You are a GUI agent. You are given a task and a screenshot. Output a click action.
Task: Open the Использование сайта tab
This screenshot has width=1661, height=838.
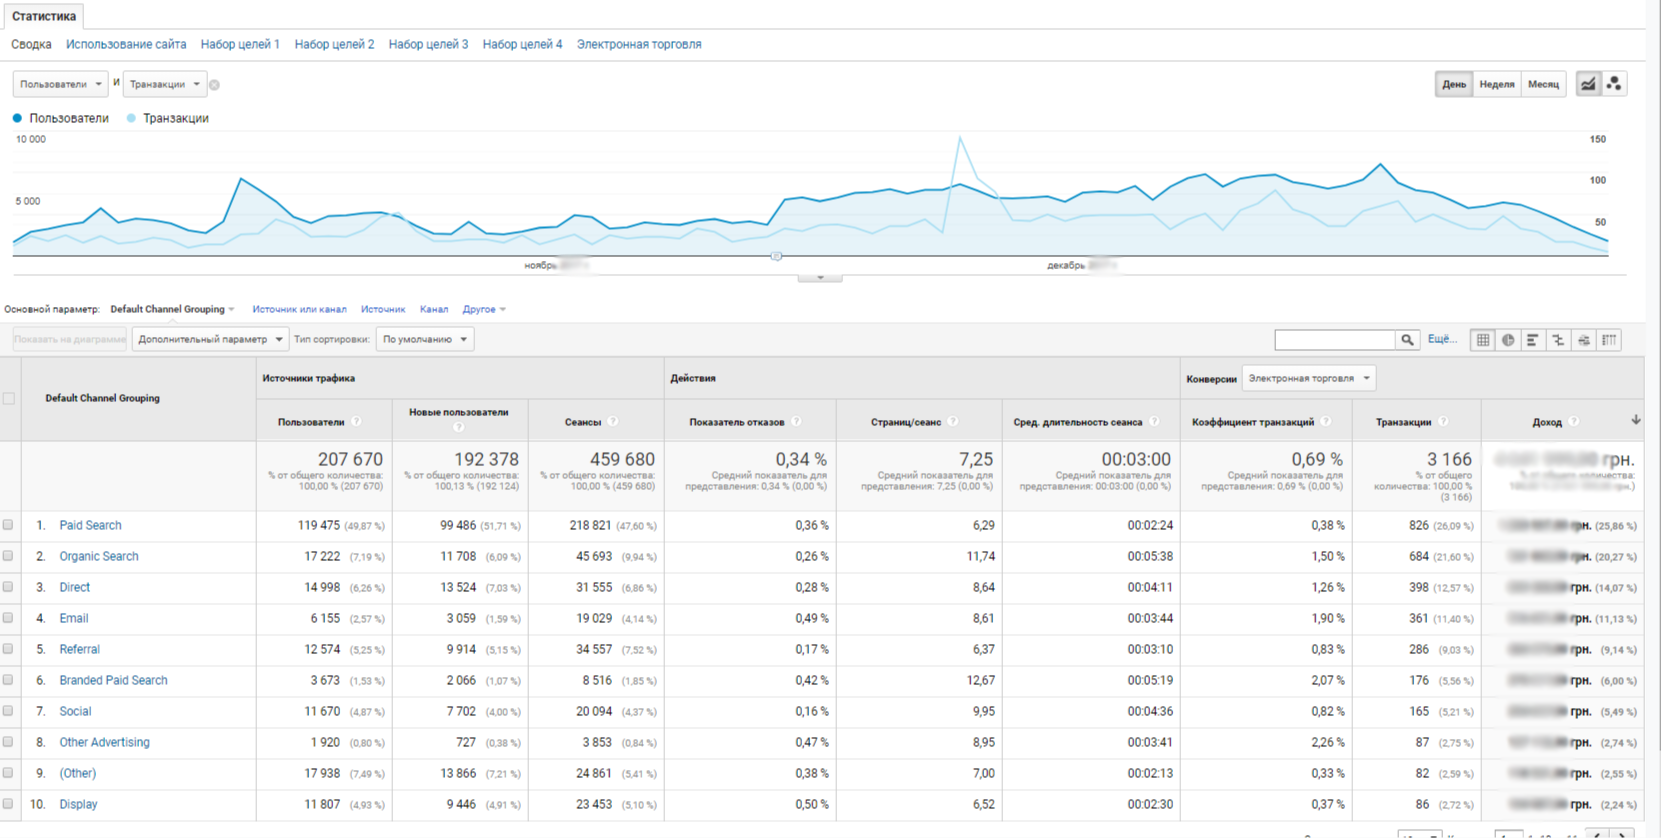click(x=126, y=44)
